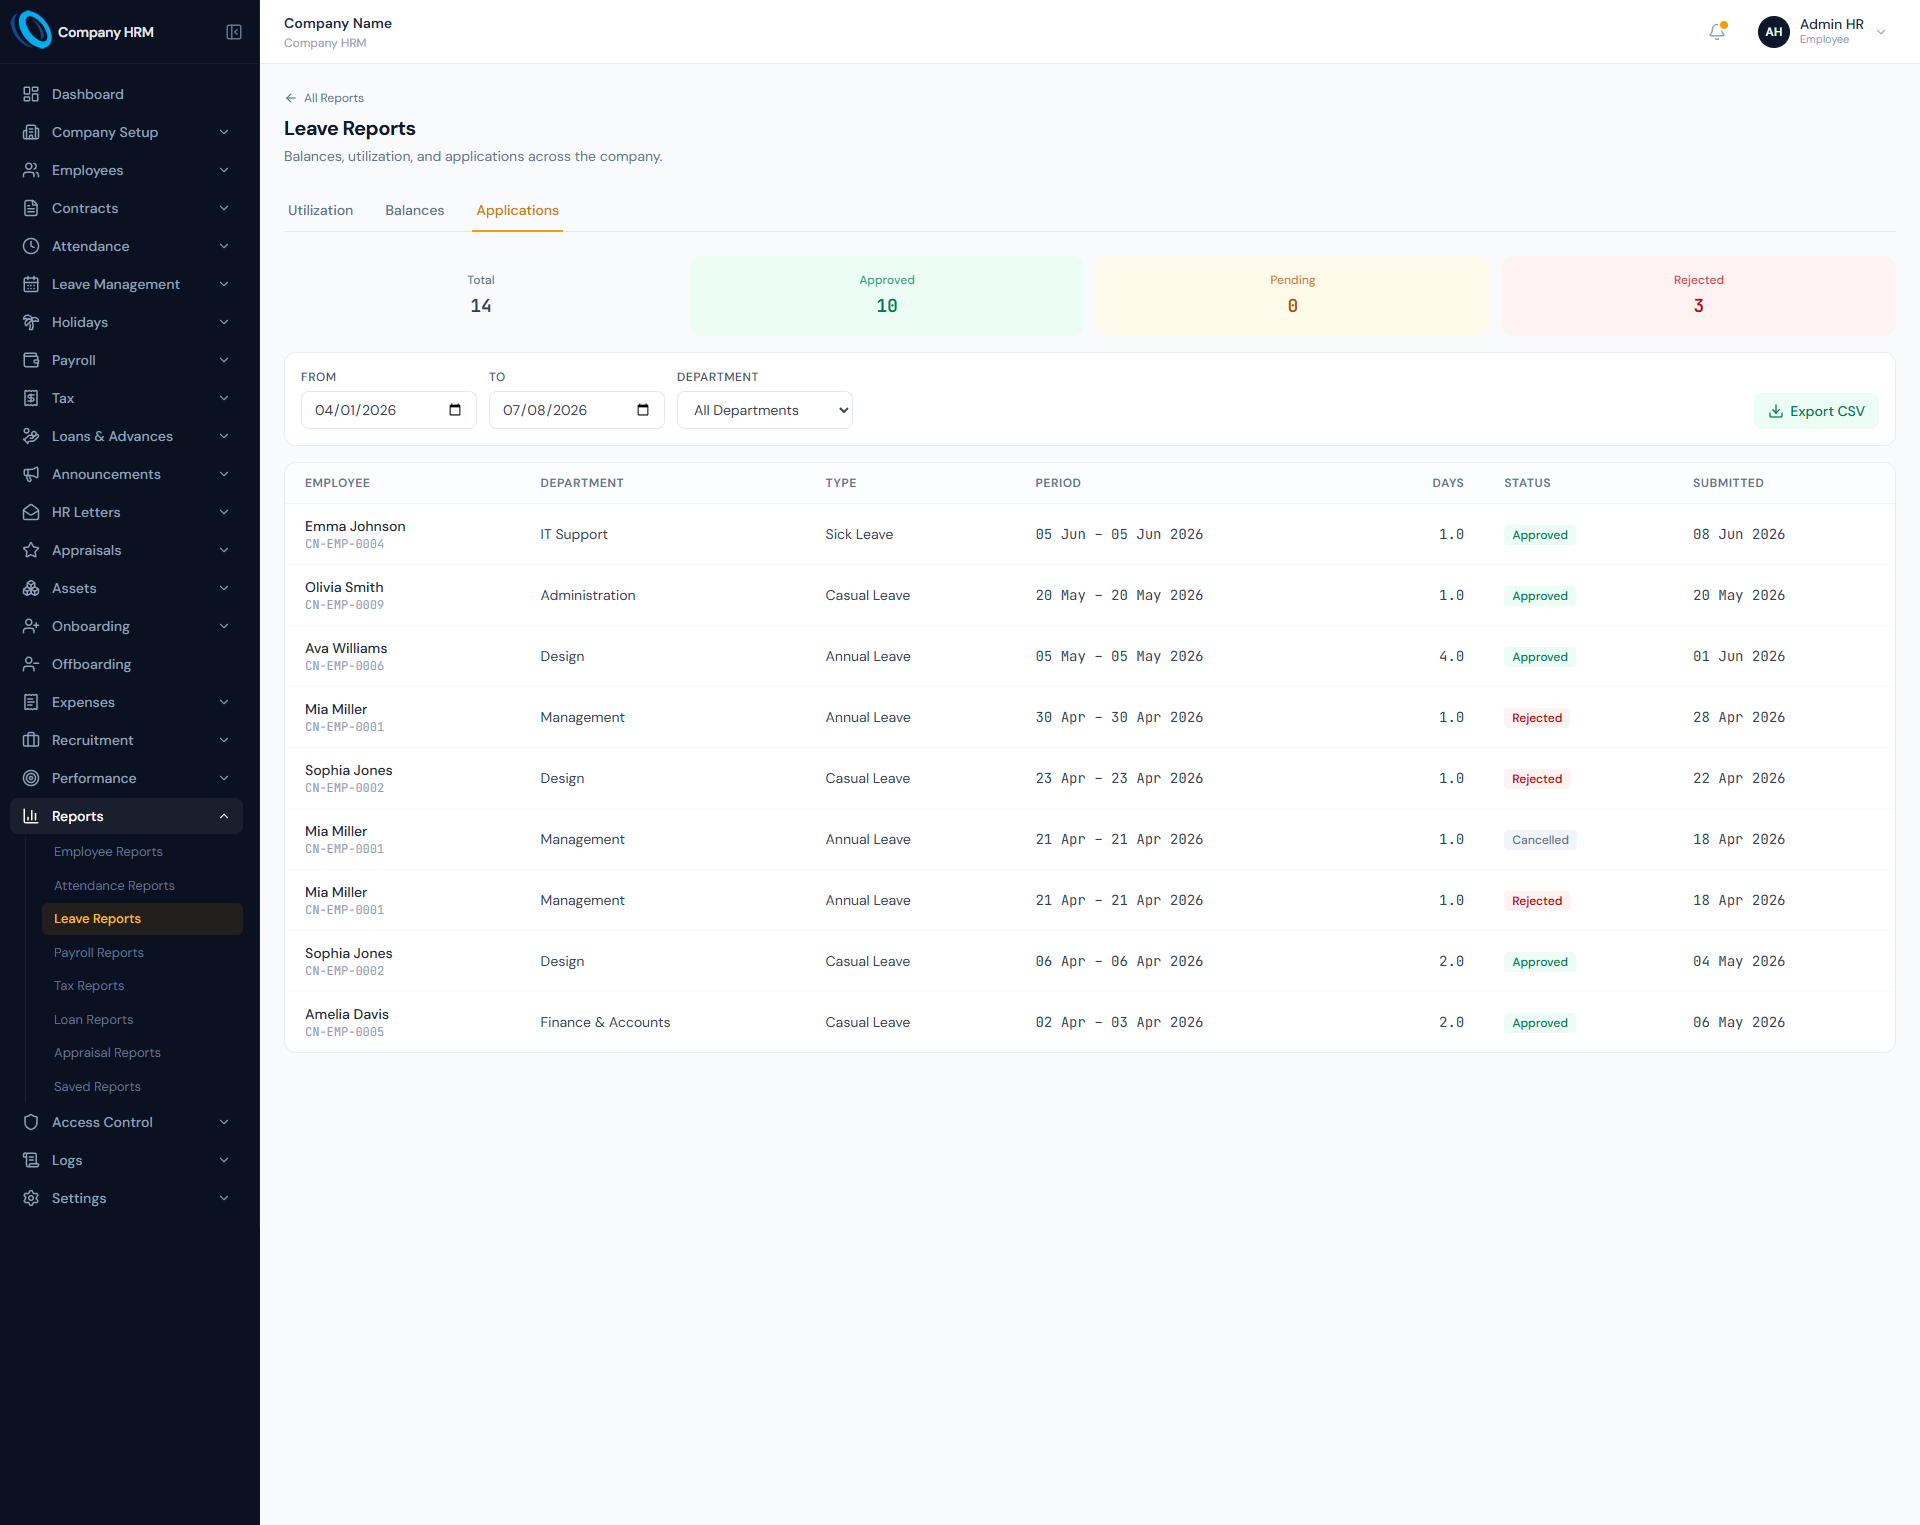This screenshot has width=1920, height=1525.
Task: Open the TO date calendar picker
Action: pyautogui.click(x=643, y=410)
